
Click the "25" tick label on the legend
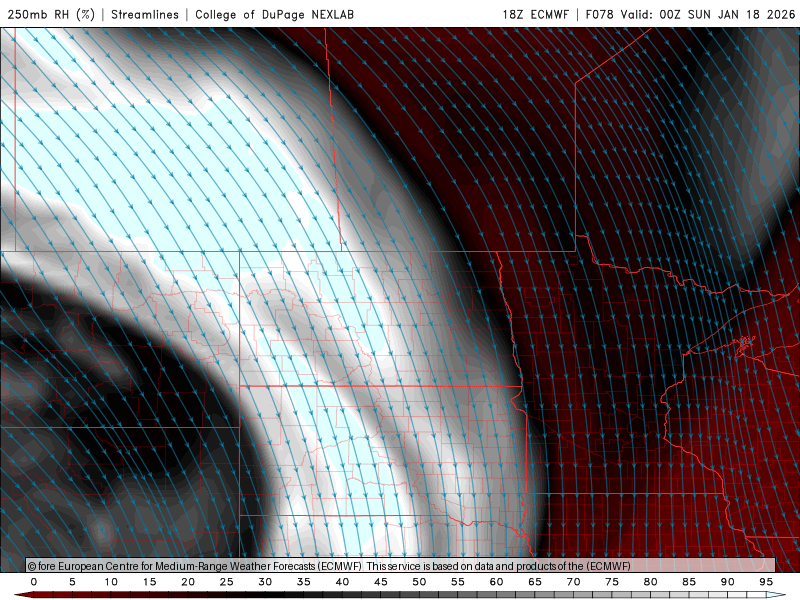227,582
